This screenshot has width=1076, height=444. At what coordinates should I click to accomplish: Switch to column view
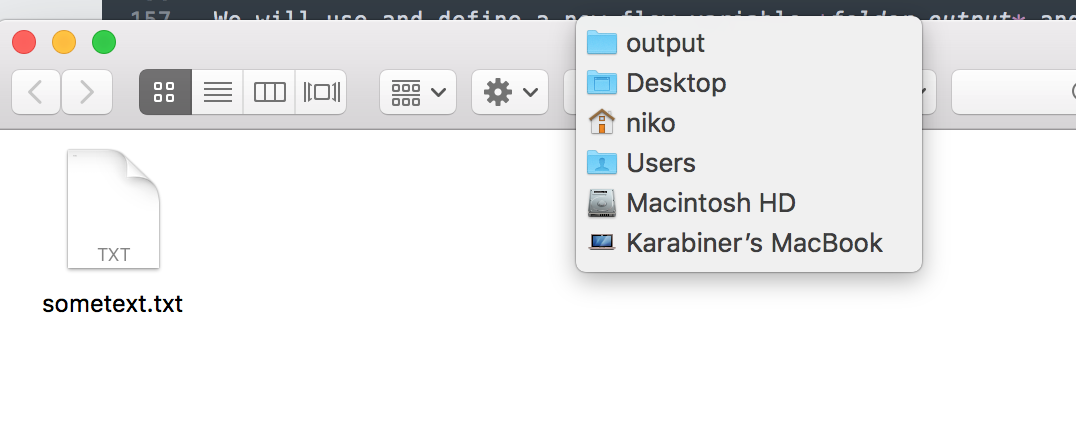[269, 93]
